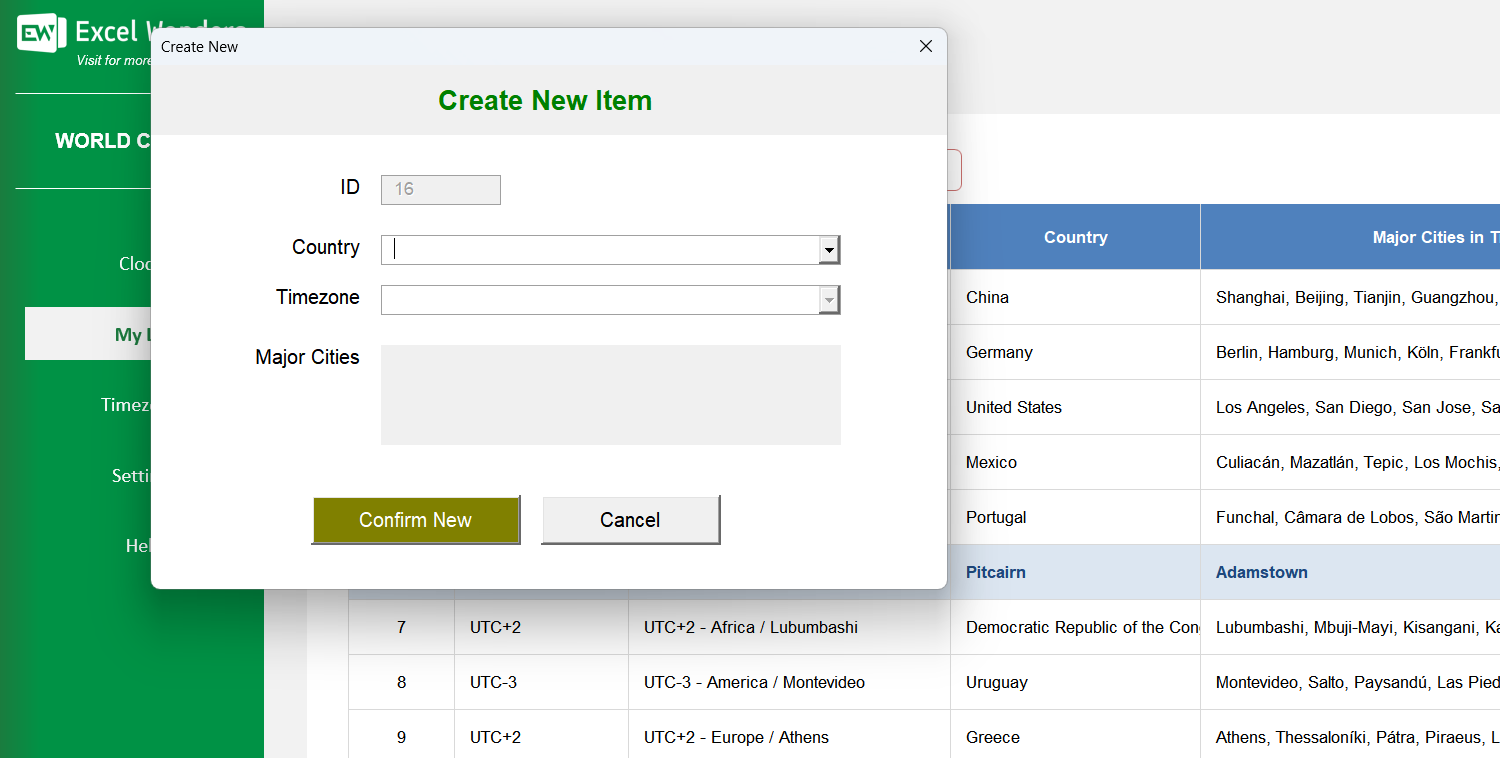Focus the Country text input
Screen dimensions: 1500x758
tap(599, 250)
